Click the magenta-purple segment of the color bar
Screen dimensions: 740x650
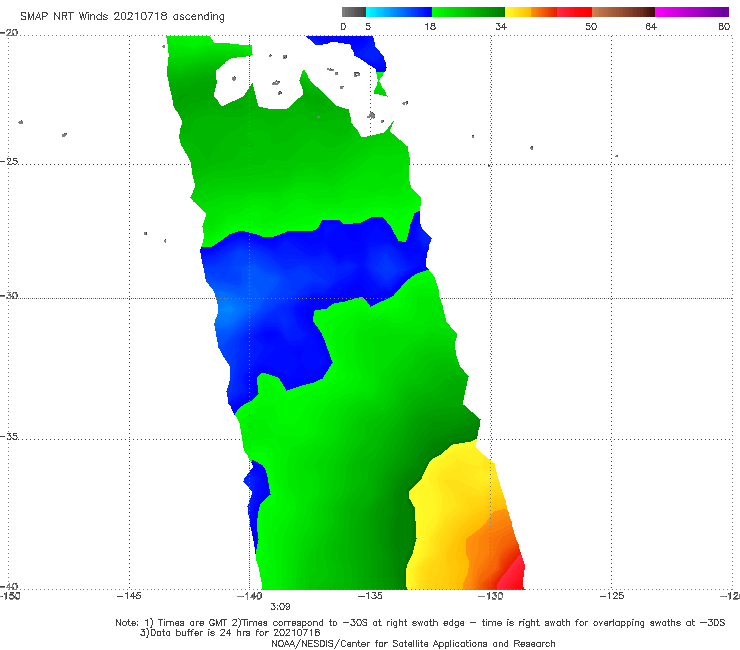(x=692, y=12)
